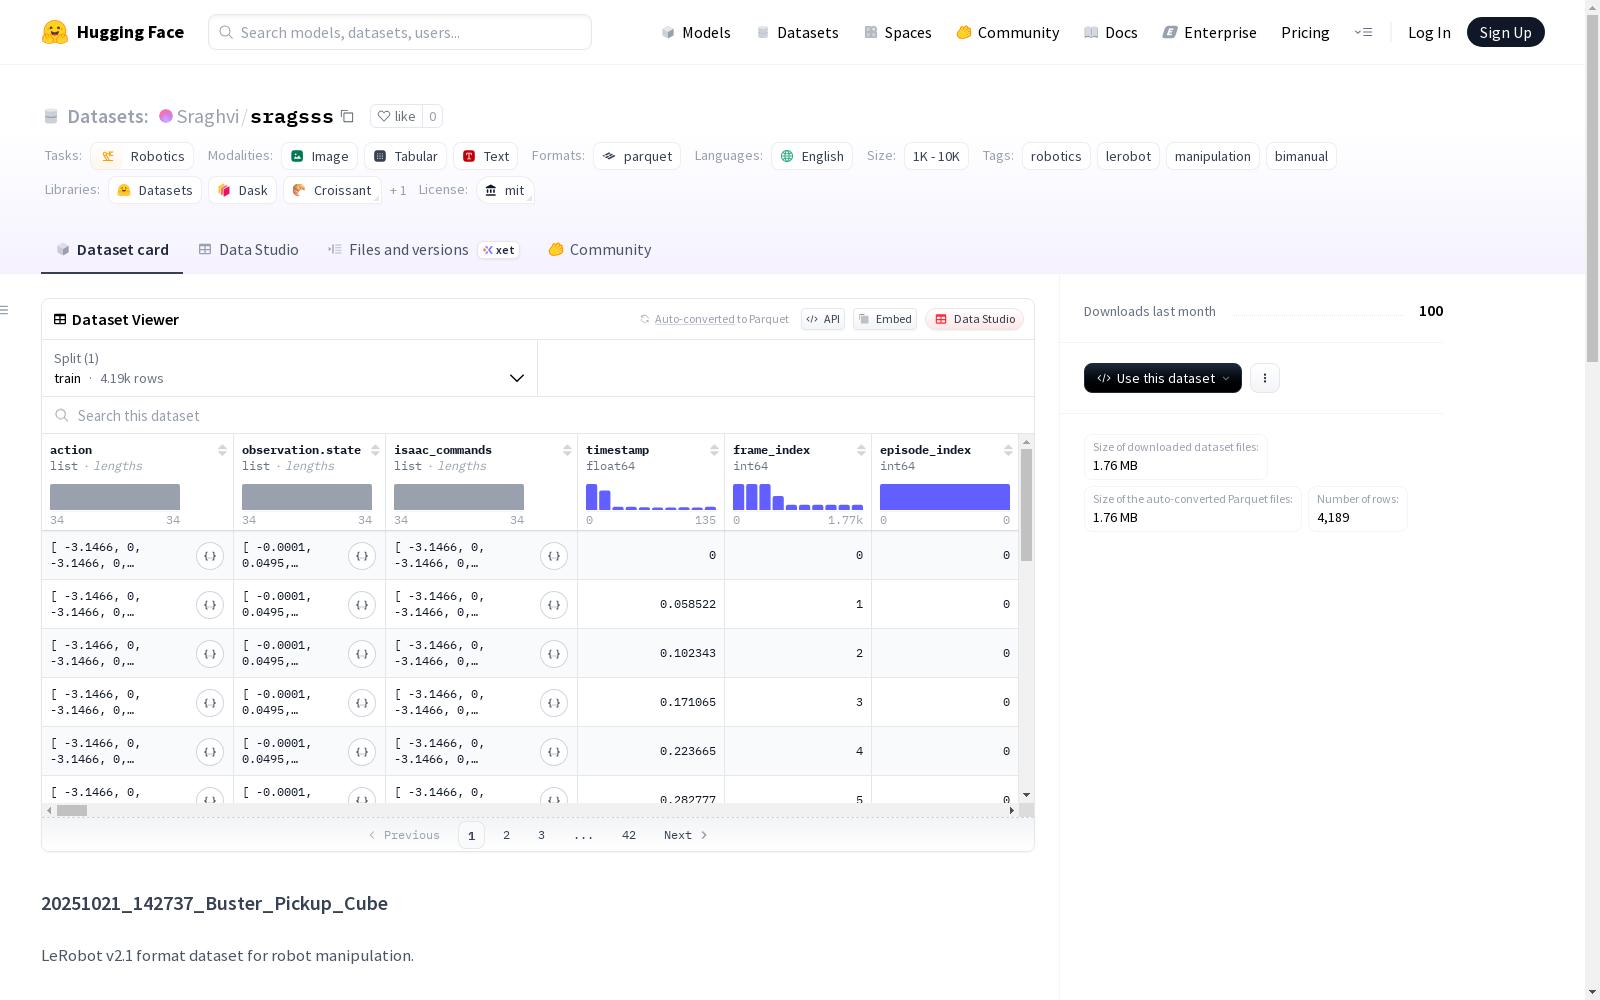
Task: Open the Use this dataset dropdown
Action: pos(1163,378)
